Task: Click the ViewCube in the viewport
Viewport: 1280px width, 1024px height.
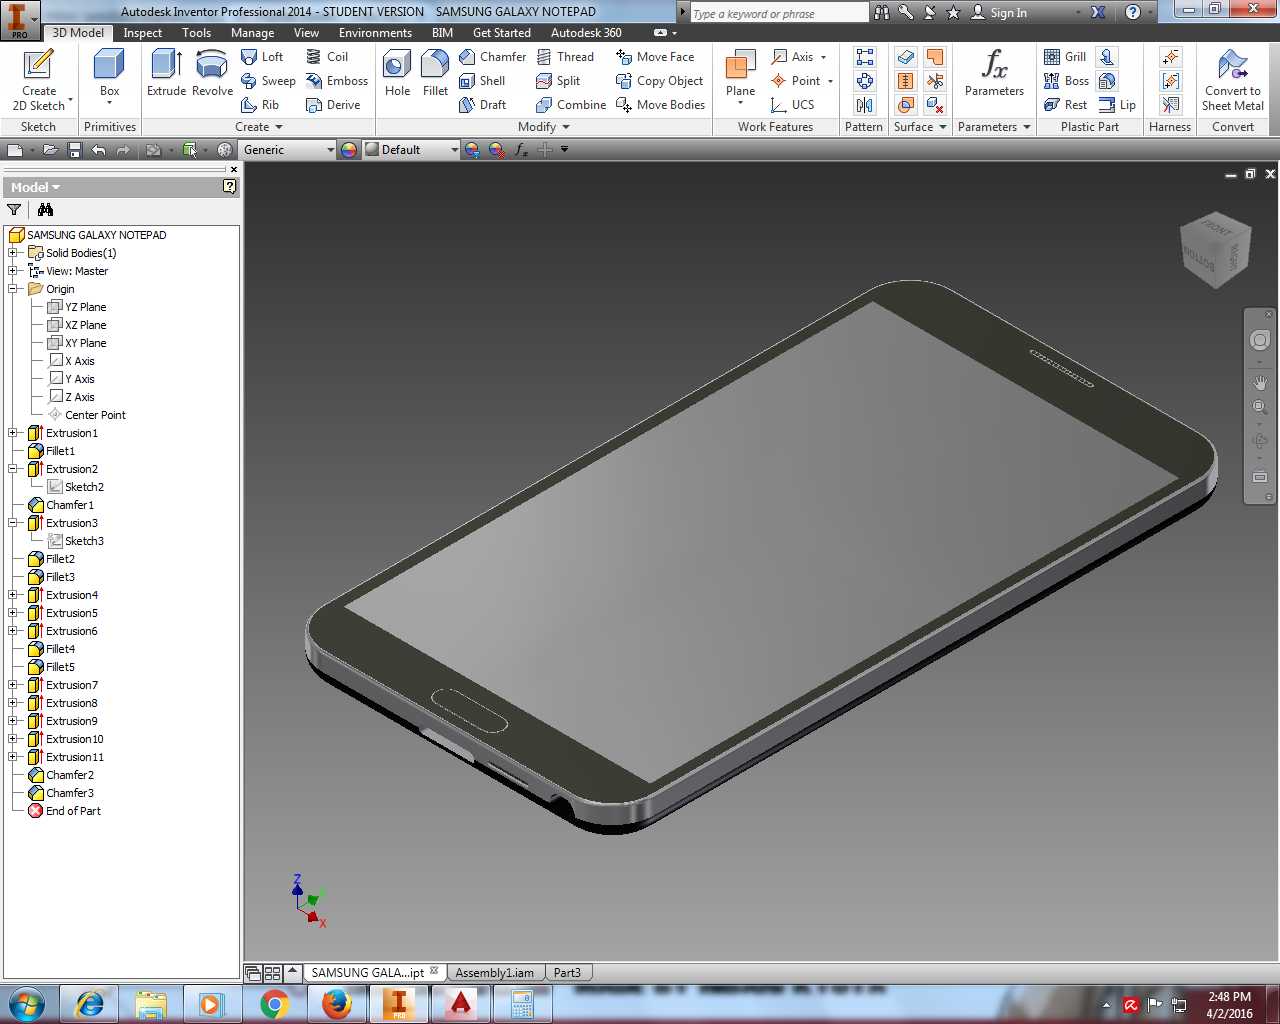Action: (1214, 250)
